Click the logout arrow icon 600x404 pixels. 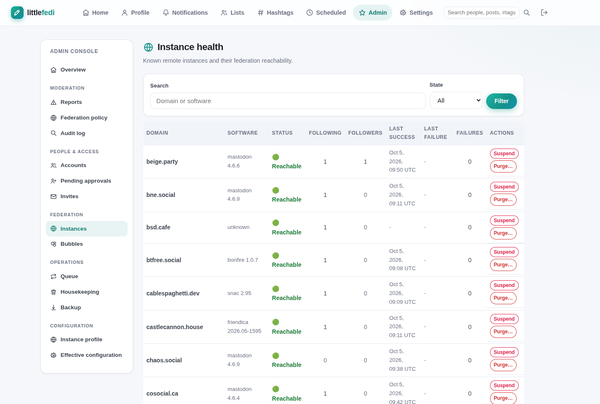click(544, 13)
